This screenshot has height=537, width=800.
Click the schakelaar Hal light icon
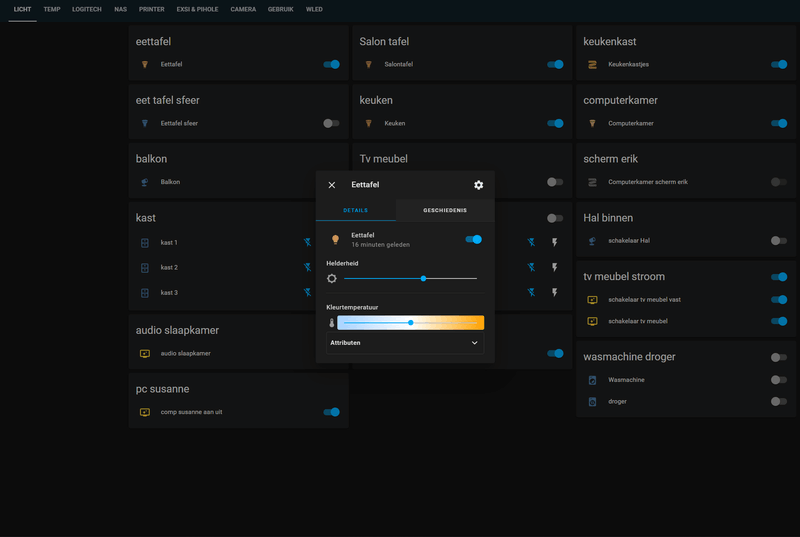pos(592,241)
